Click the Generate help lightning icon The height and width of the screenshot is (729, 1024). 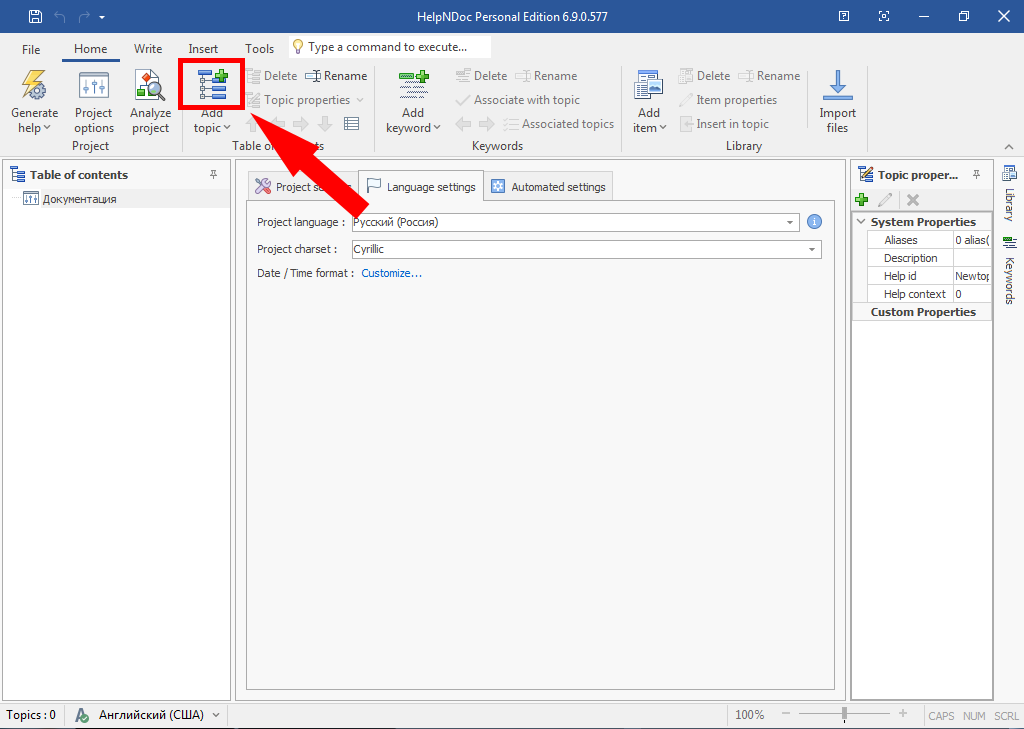pyautogui.click(x=34, y=86)
